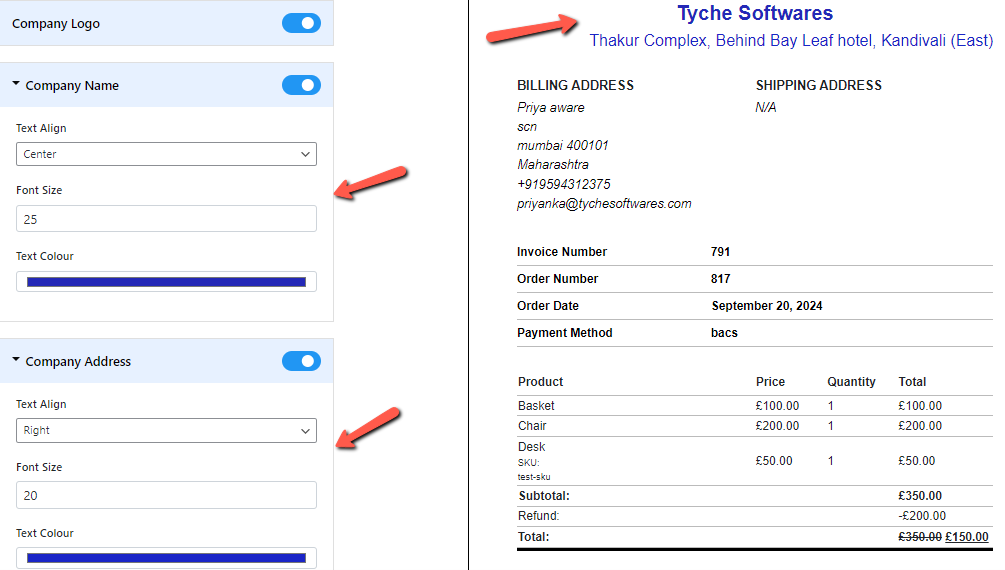Image resolution: width=1005 pixels, height=570 pixels.
Task: Click the shipping address N/A value
Action: (765, 108)
